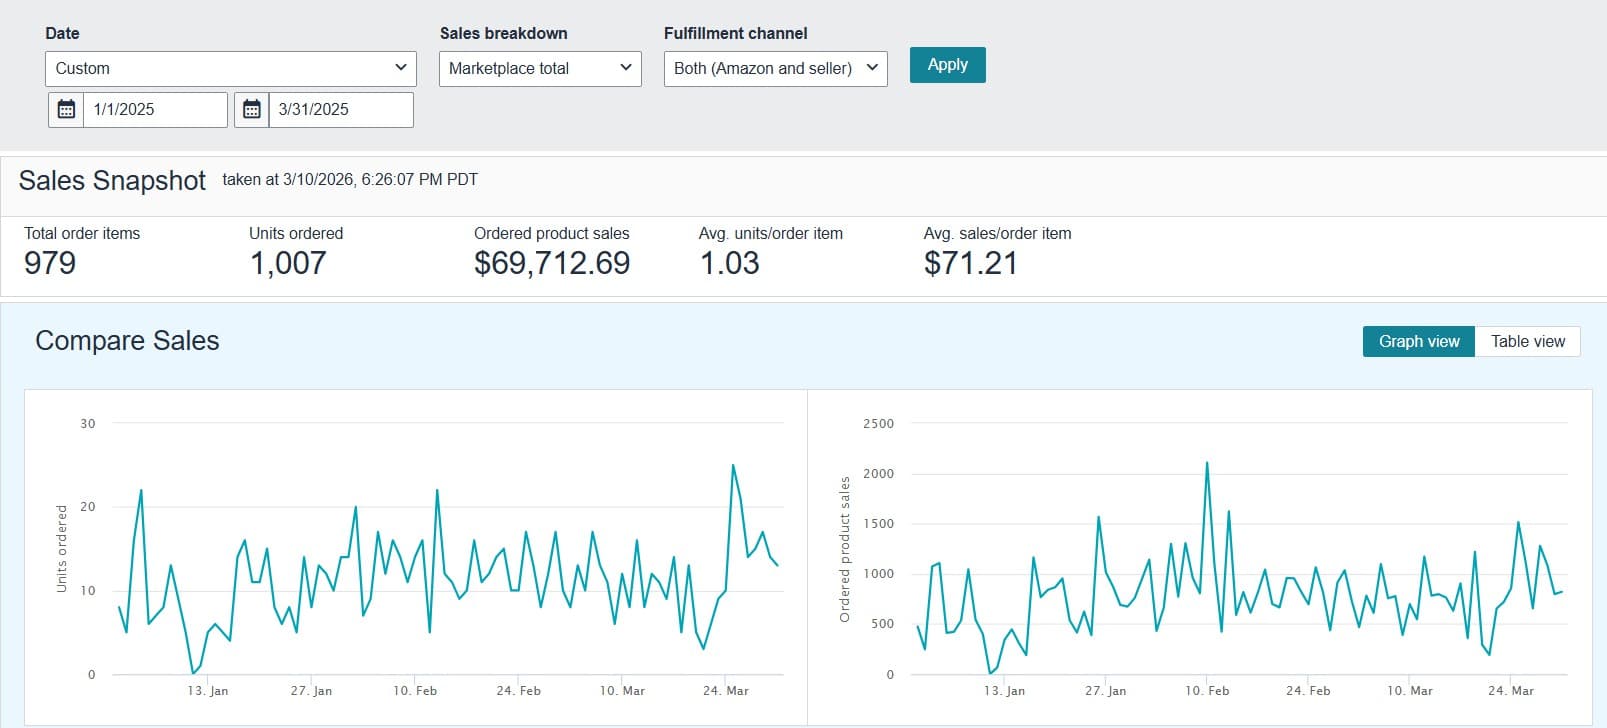Click the start date field showing 1/1/2025
This screenshot has height=728, width=1607.
point(155,110)
